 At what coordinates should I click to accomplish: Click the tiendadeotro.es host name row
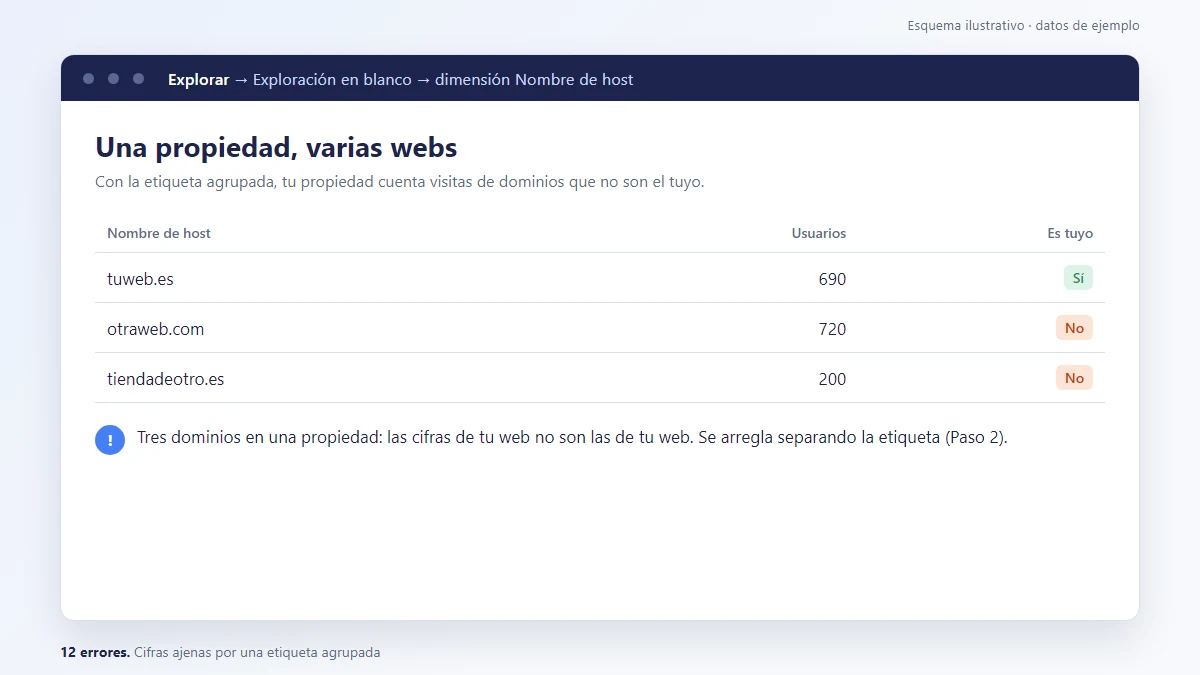point(600,378)
